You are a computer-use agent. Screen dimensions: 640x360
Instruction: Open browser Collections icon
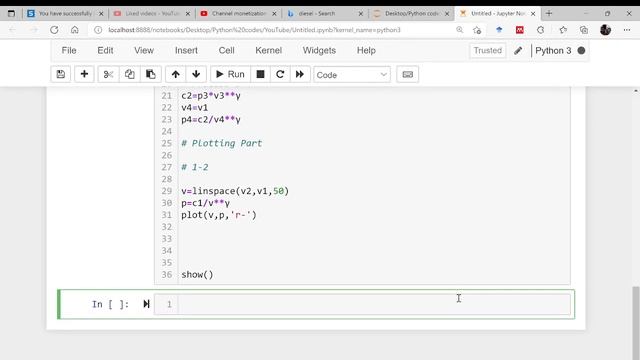coord(584,30)
